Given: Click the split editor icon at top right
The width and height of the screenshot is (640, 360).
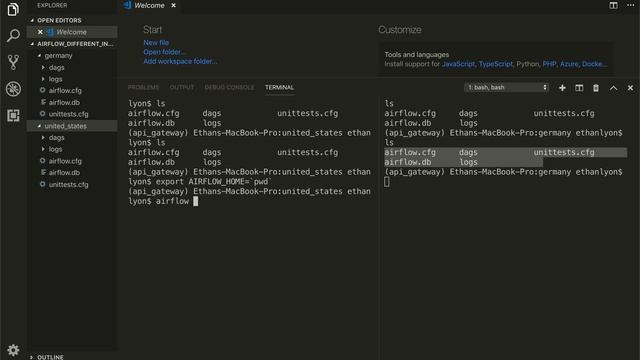Looking at the screenshot, I should (613, 5).
